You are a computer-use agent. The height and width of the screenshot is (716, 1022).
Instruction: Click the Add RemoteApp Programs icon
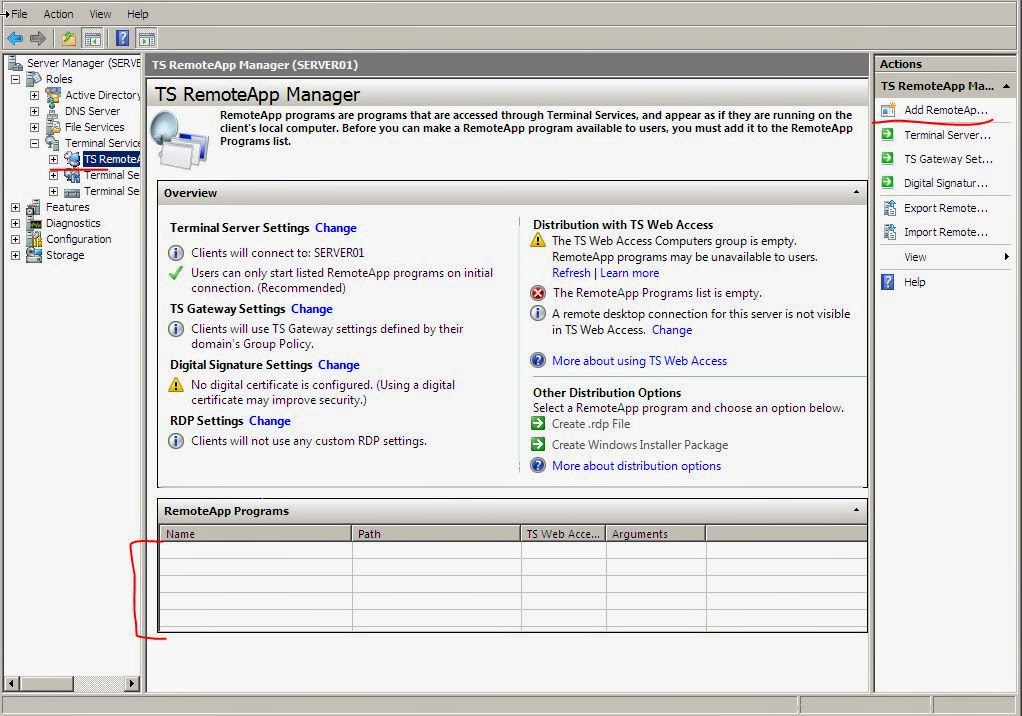click(888, 110)
